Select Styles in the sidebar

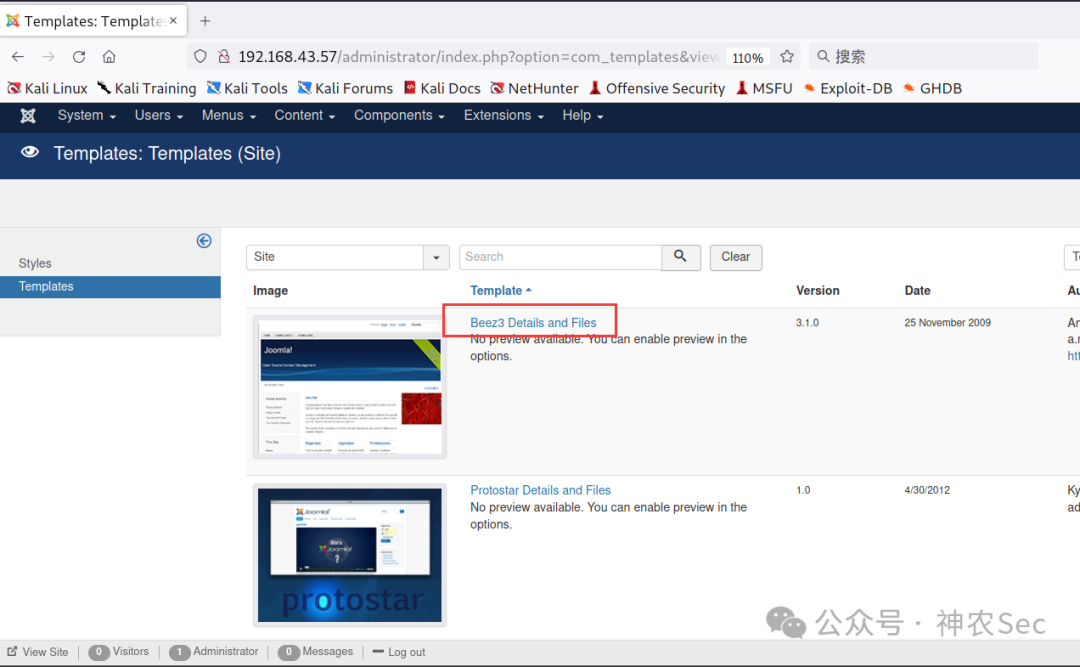[35, 263]
